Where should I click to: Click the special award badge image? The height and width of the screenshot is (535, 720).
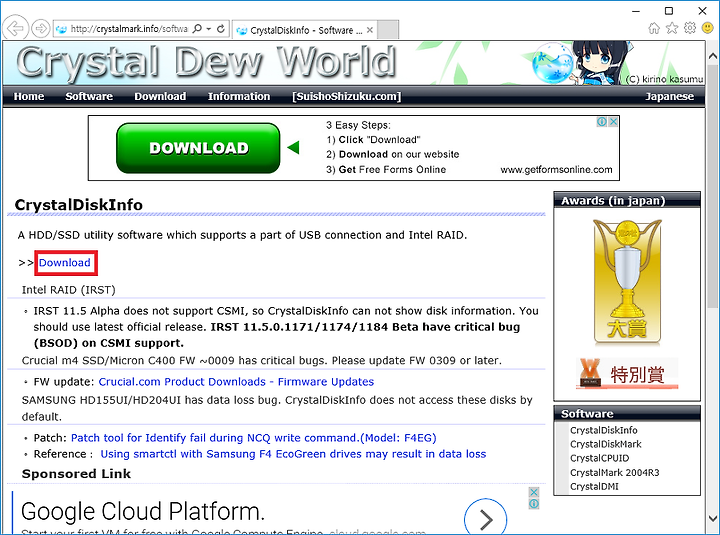[627, 373]
